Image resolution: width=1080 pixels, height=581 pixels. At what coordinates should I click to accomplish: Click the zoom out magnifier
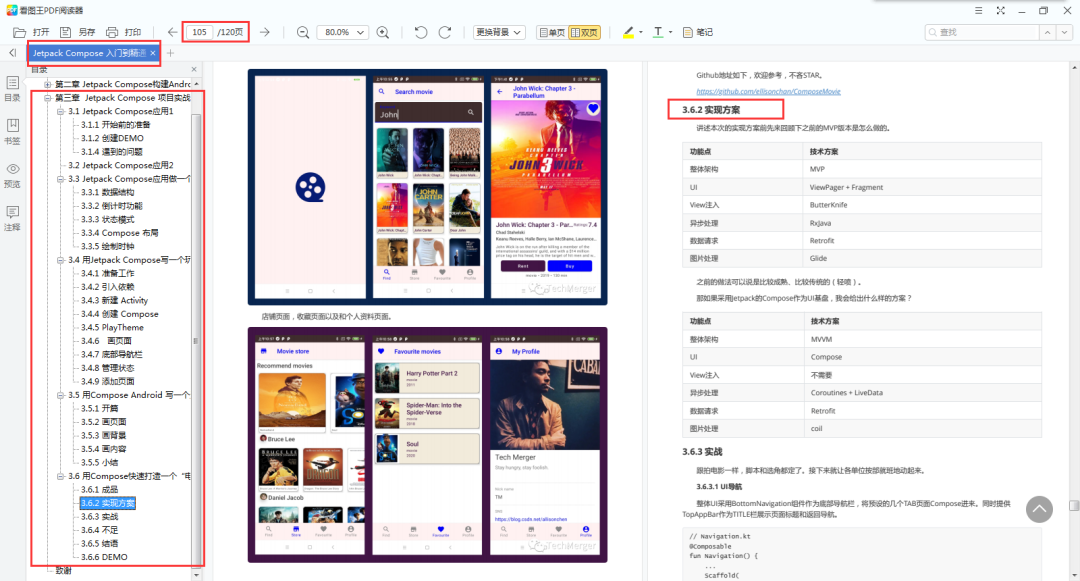[x=302, y=32]
